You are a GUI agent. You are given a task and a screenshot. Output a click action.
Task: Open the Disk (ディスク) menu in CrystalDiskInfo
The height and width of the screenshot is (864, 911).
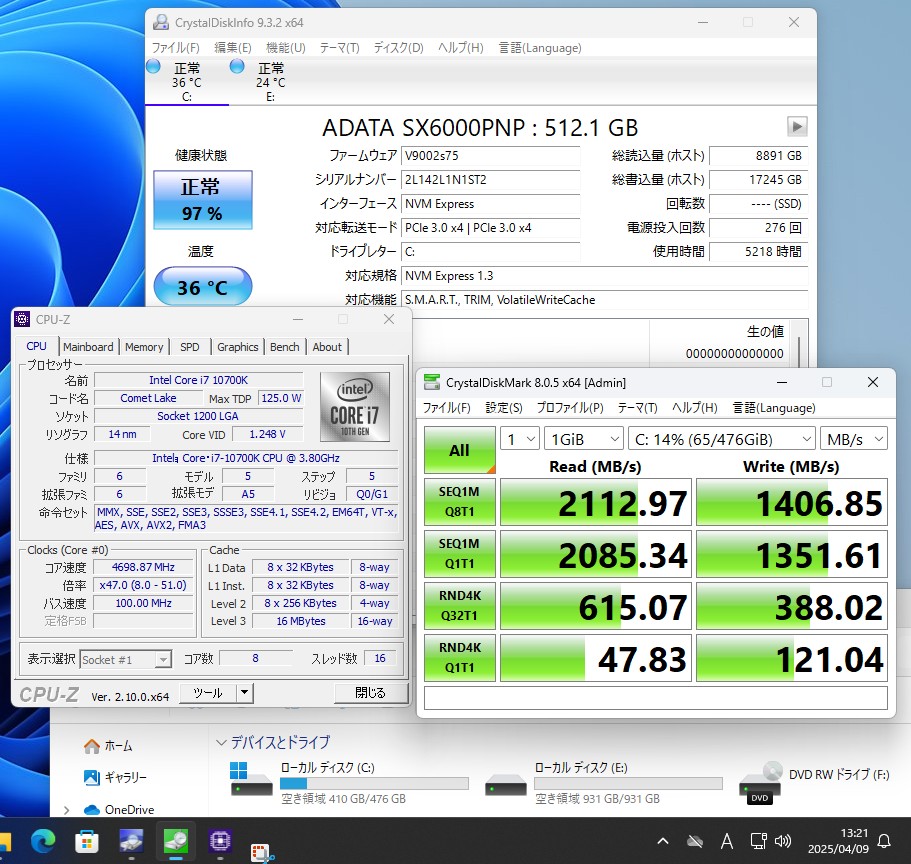399,48
